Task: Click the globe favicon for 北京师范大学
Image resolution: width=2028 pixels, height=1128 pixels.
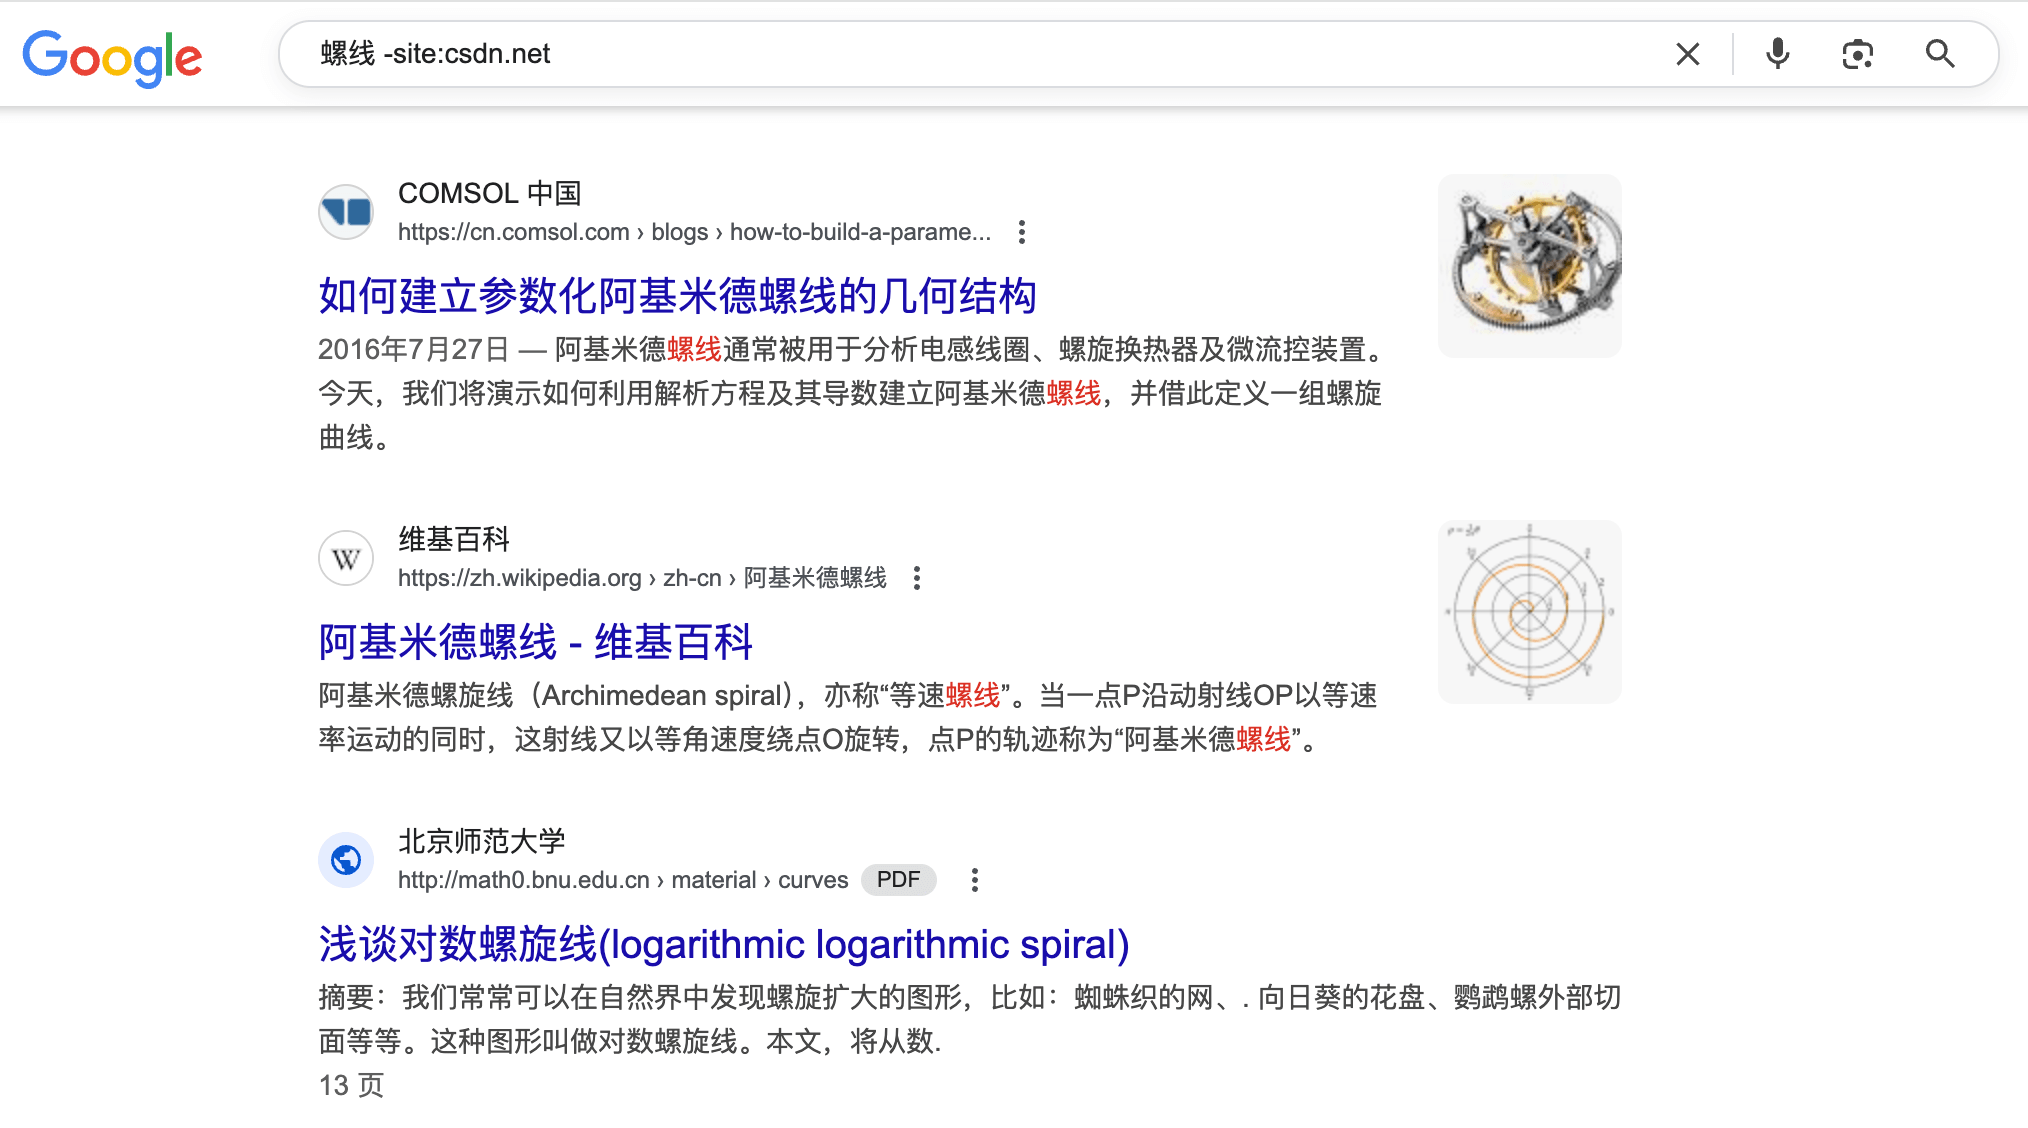Action: click(x=346, y=860)
